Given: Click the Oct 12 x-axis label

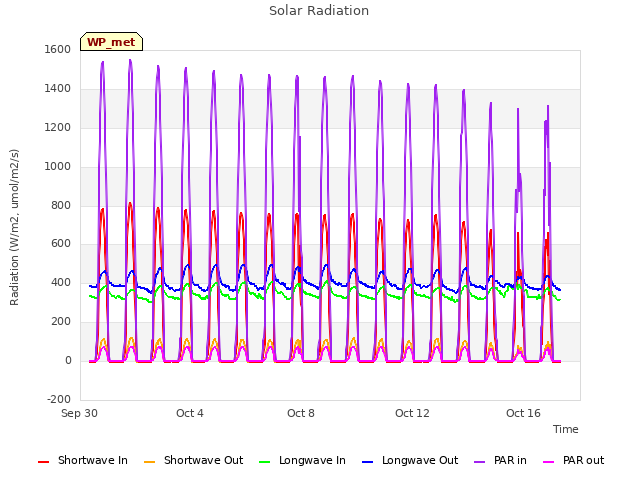Looking at the screenshot, I should (412, 413).
